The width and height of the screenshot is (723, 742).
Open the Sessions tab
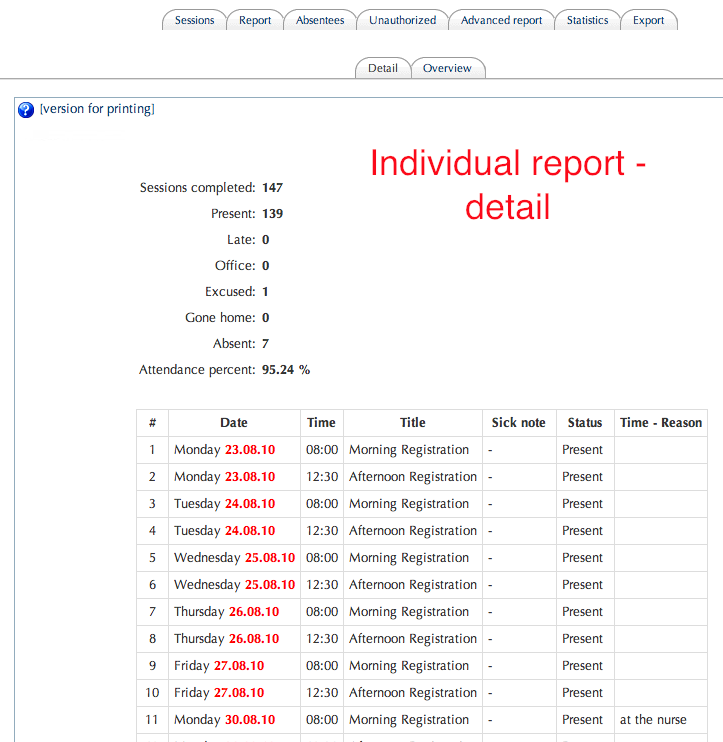click(194, 20)
